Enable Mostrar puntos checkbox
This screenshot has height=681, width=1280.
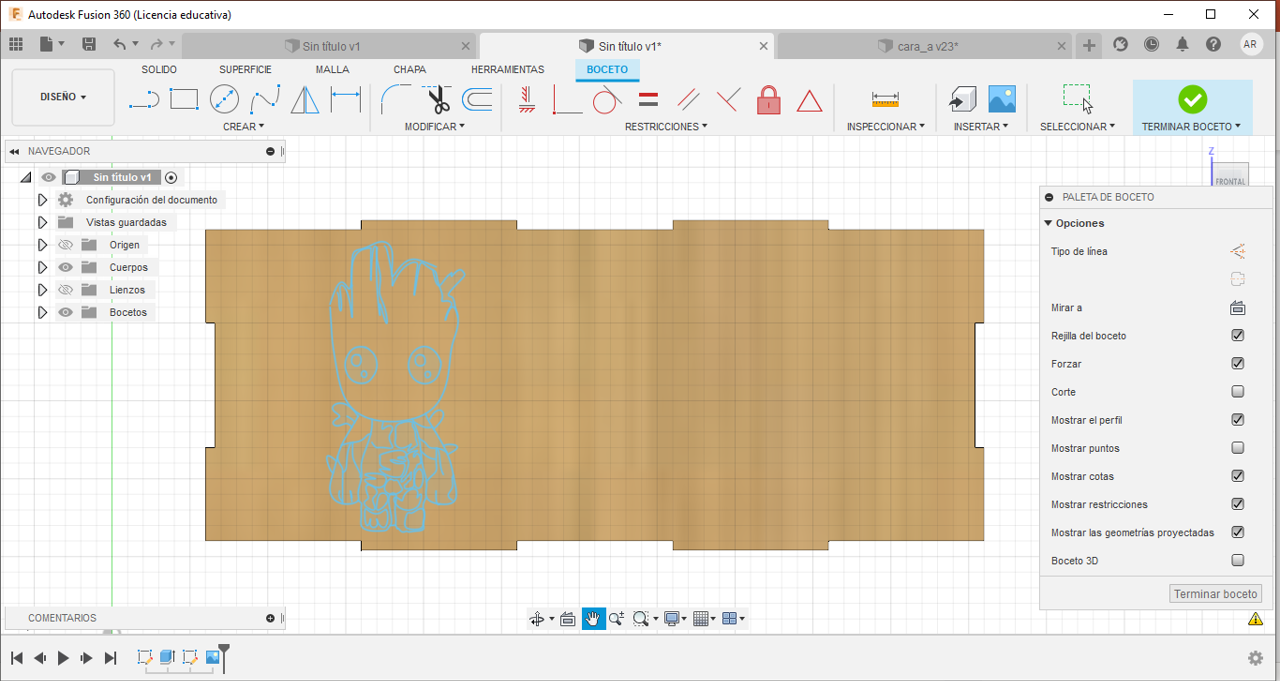(1238, 448)
